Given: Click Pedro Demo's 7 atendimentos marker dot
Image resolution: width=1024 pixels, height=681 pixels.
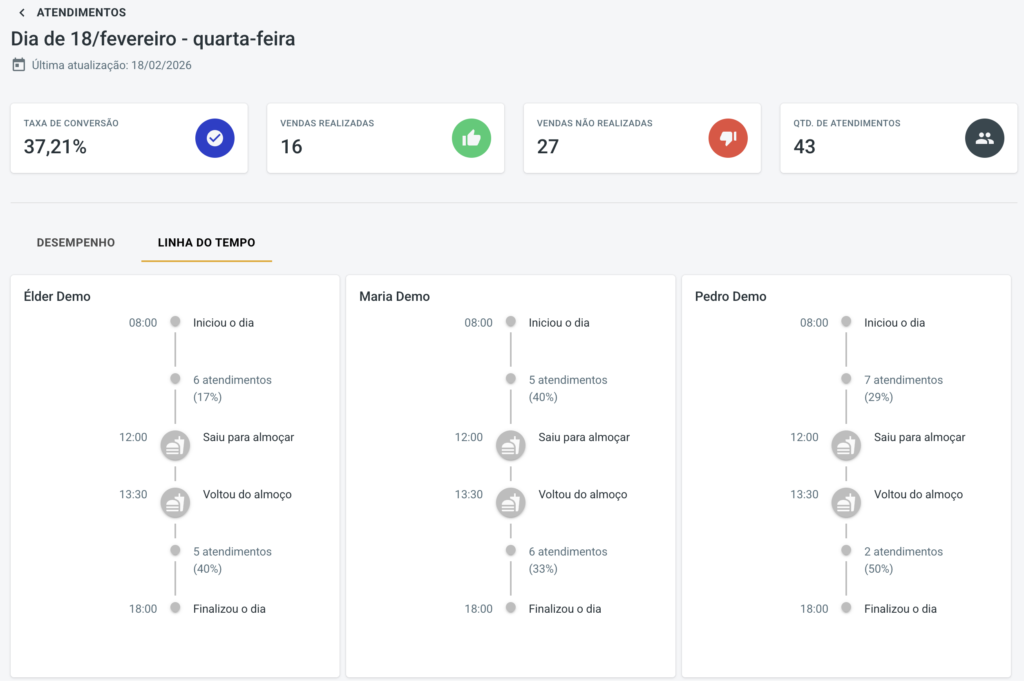Looking at the screenshot, I should [846, 379].
